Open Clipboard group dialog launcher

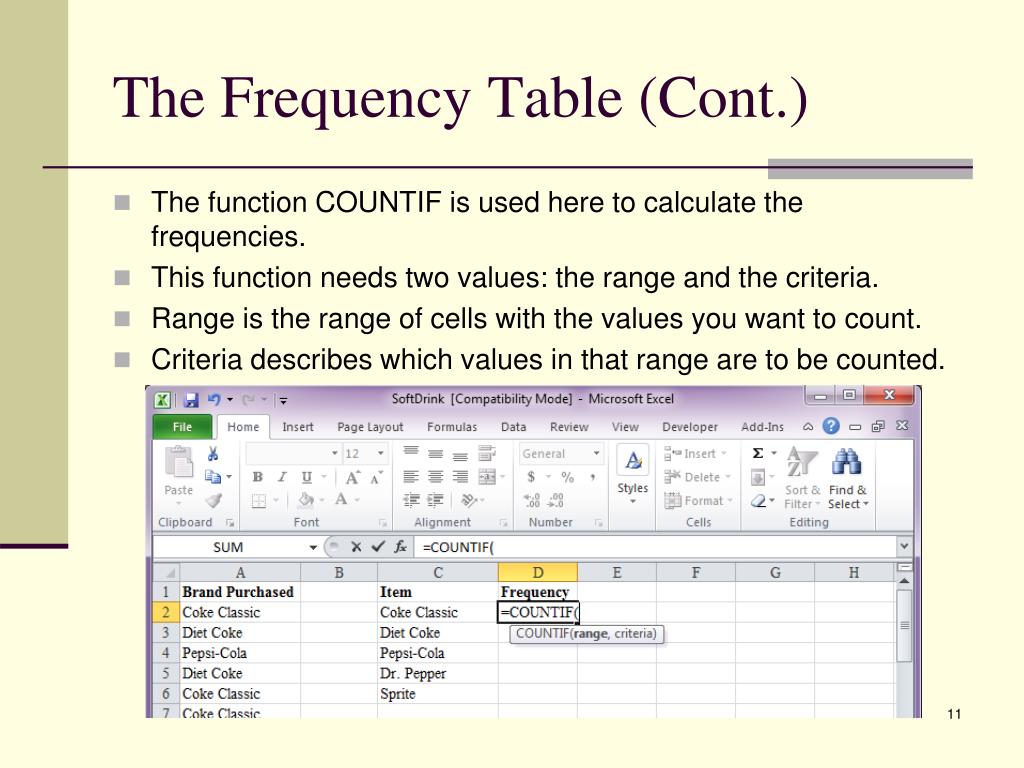[230, 522]
